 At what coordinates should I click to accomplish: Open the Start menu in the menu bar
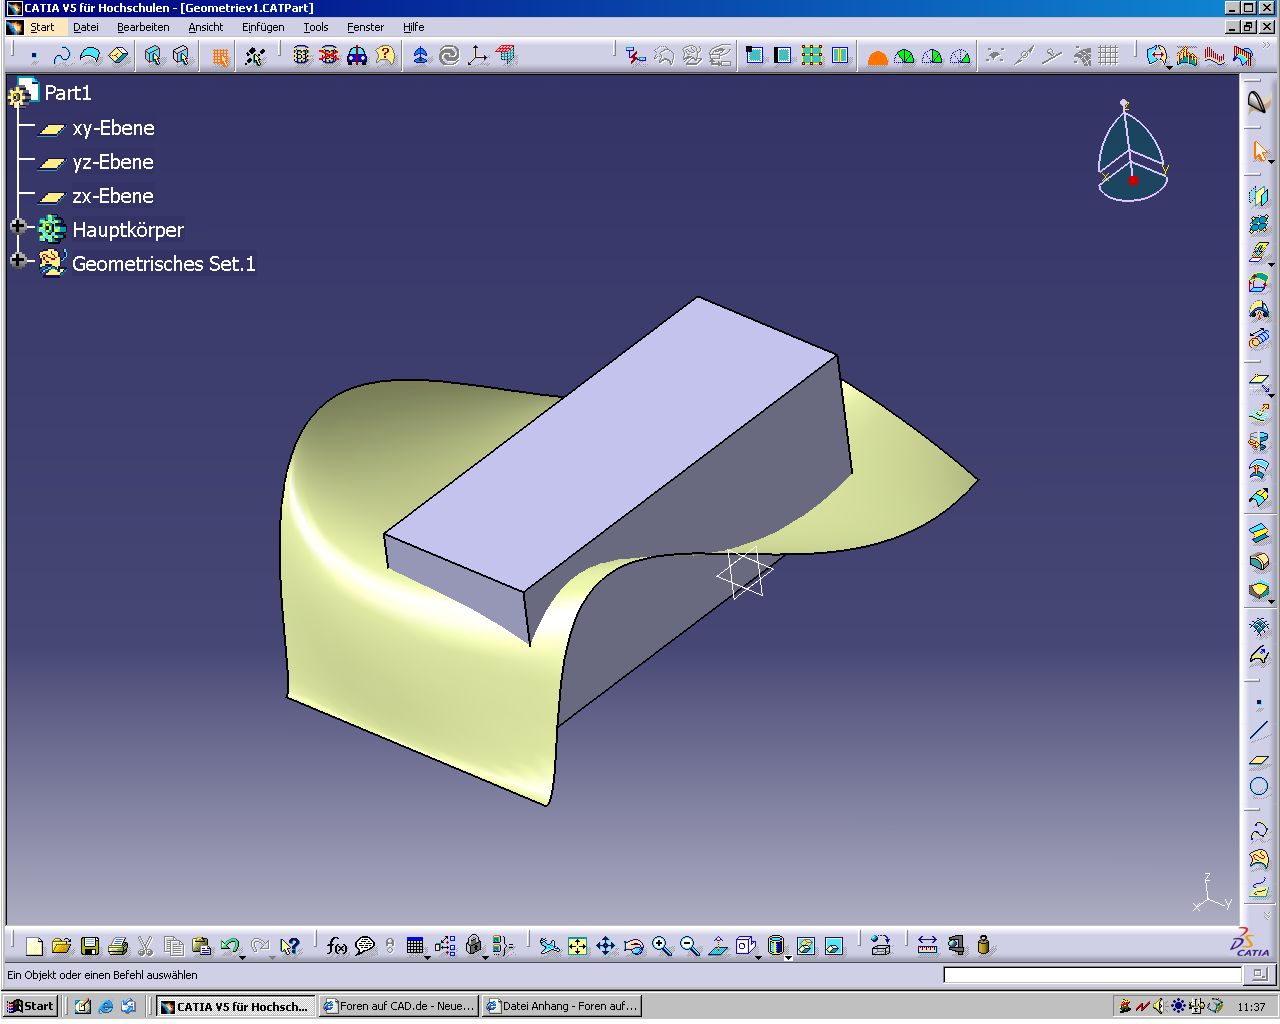point(42,27)
